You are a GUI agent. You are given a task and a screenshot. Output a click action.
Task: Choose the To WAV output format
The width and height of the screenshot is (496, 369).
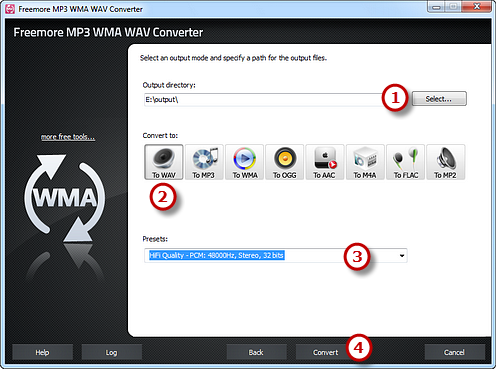tap(164, 162)
